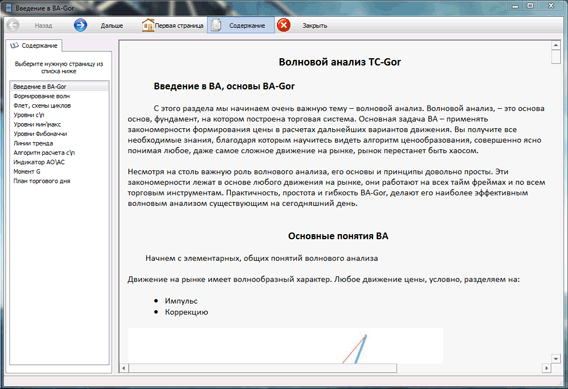This screenshot has height=389, width=568.
Task: Click the grey Back arrow icon
Action: pyautogui.click(x=13, y=25)
